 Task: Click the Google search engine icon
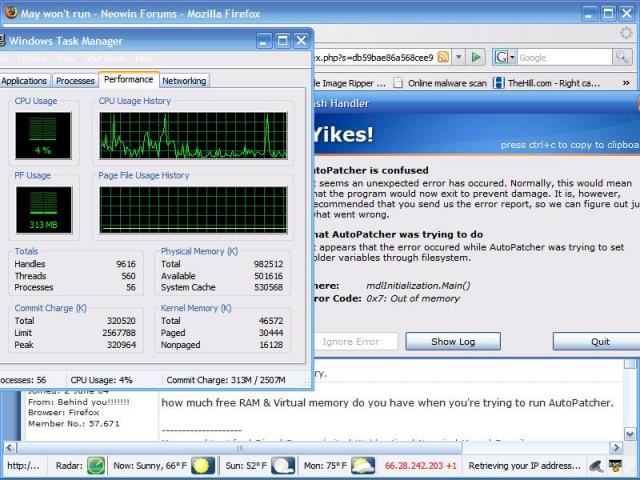[501, 57]
